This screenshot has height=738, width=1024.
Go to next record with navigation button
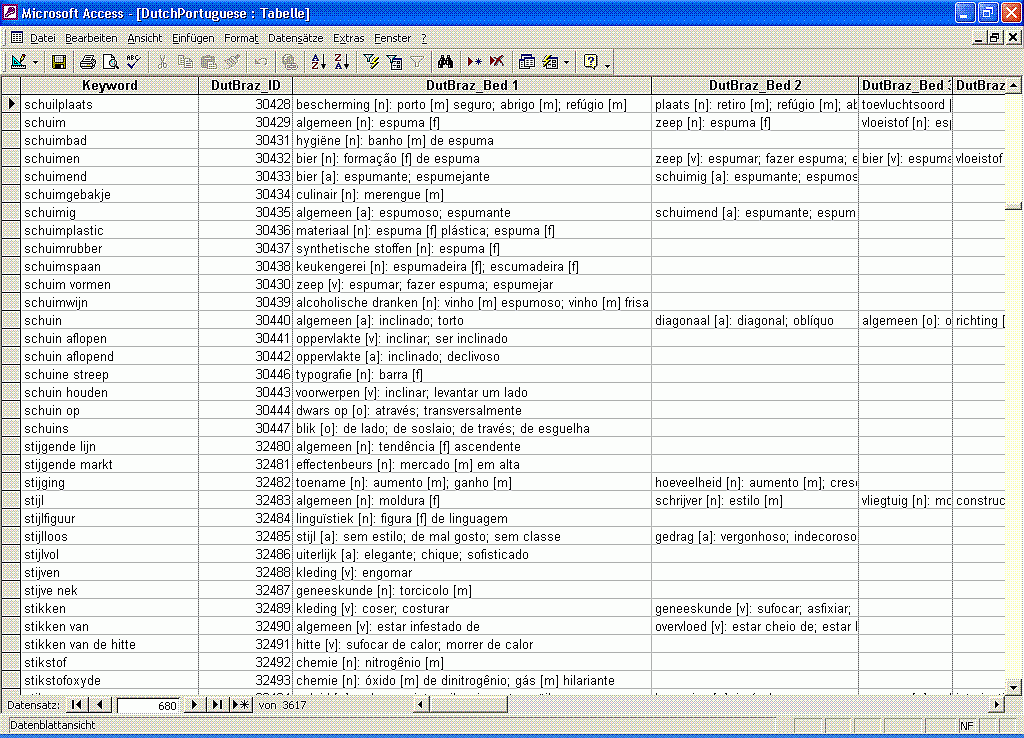(194, 705)
